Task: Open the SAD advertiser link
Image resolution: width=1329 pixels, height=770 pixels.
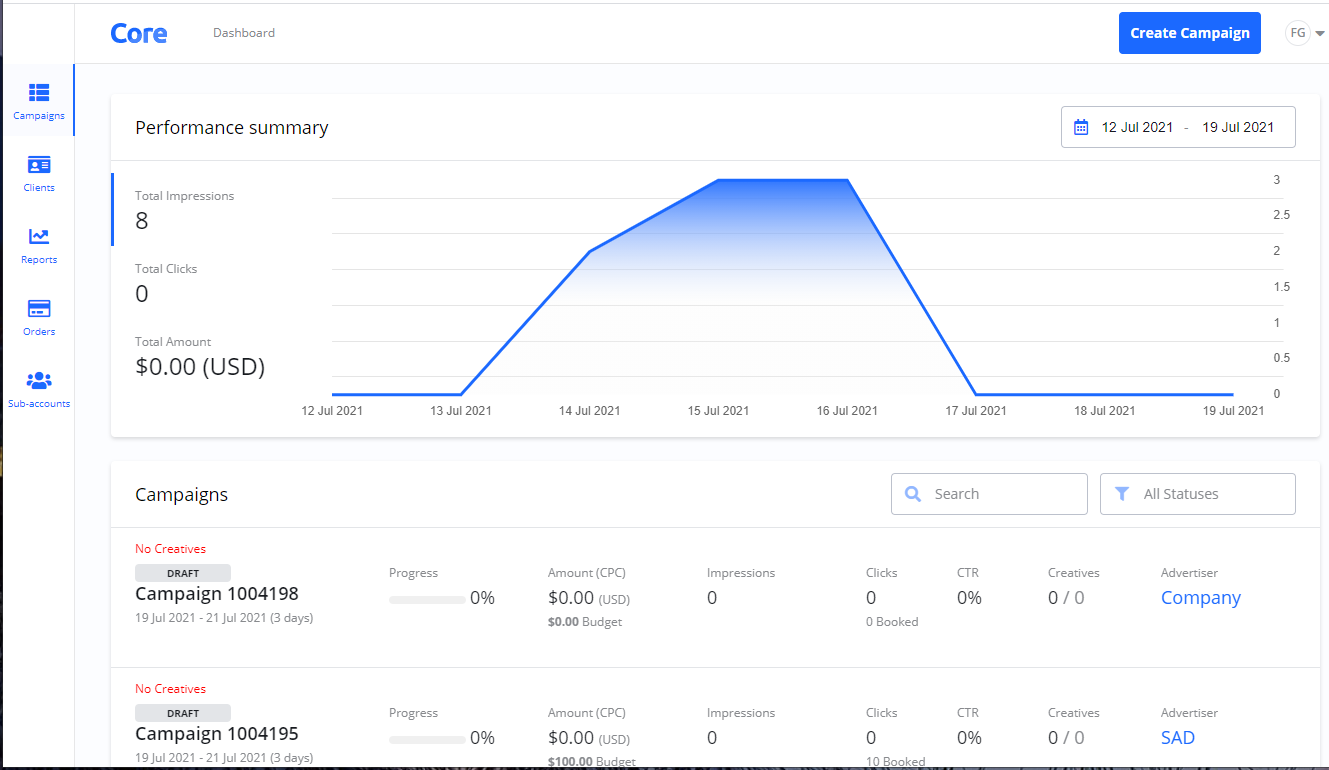Action: coord(1178,738)
